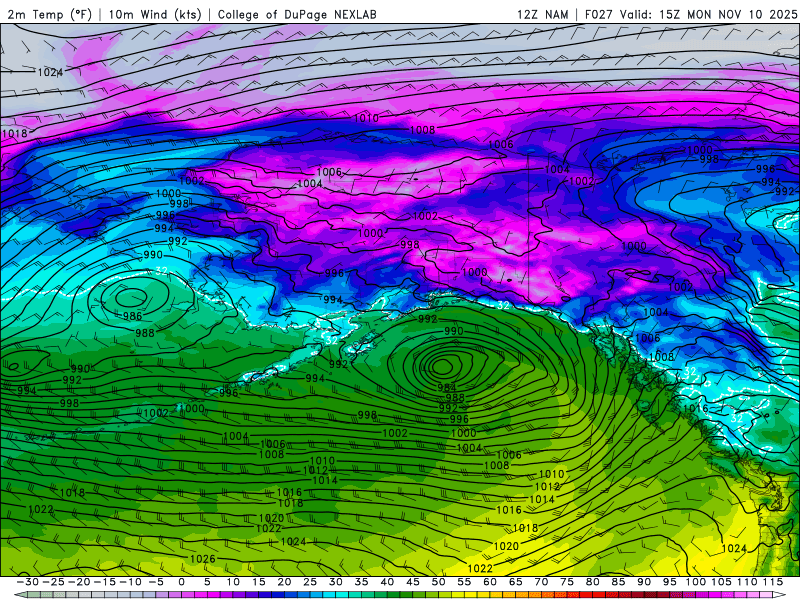
Task: Click the 75 label on the temperature scale
Action: [x=567, y=582]
